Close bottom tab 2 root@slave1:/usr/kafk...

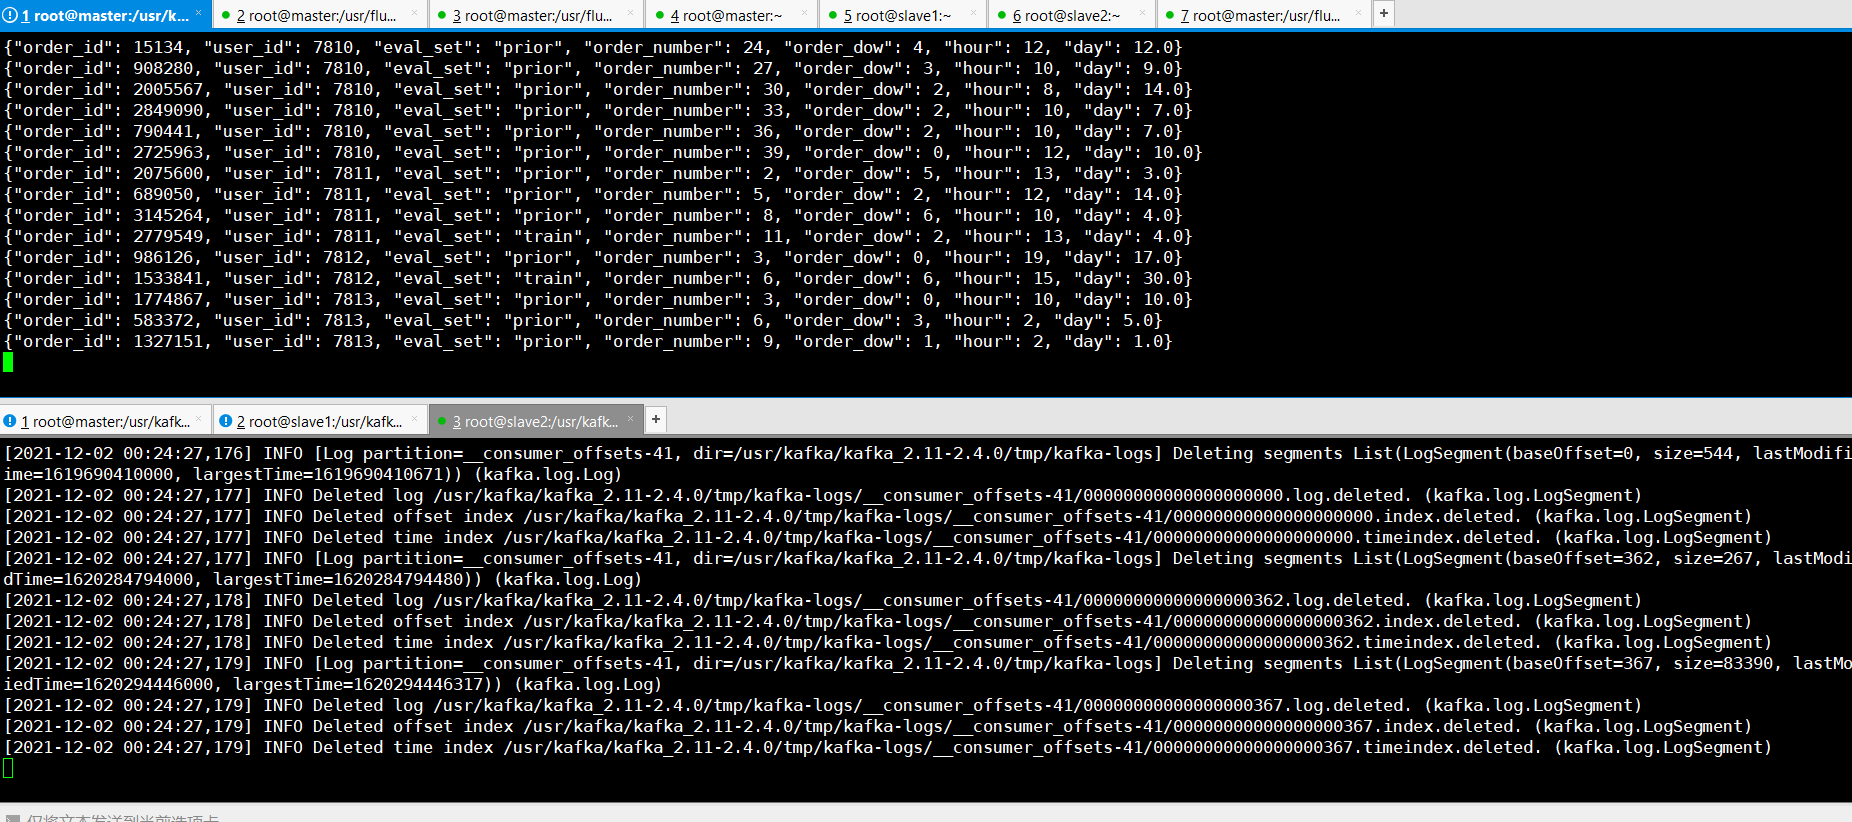415,419
